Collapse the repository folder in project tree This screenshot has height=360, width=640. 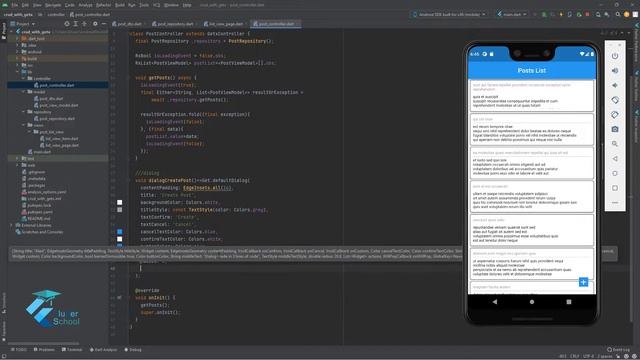[24, 111]
